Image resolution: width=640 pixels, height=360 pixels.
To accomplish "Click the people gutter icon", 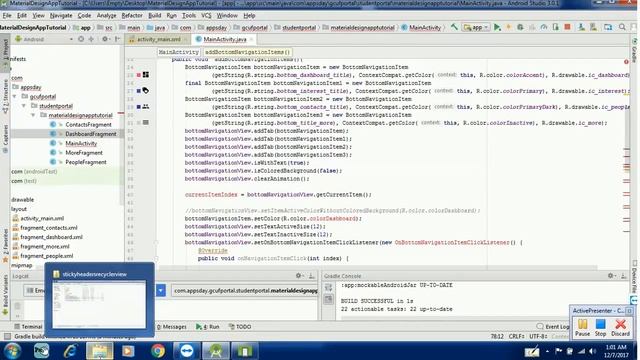I will pyautogui.click(x=146, y=107).
